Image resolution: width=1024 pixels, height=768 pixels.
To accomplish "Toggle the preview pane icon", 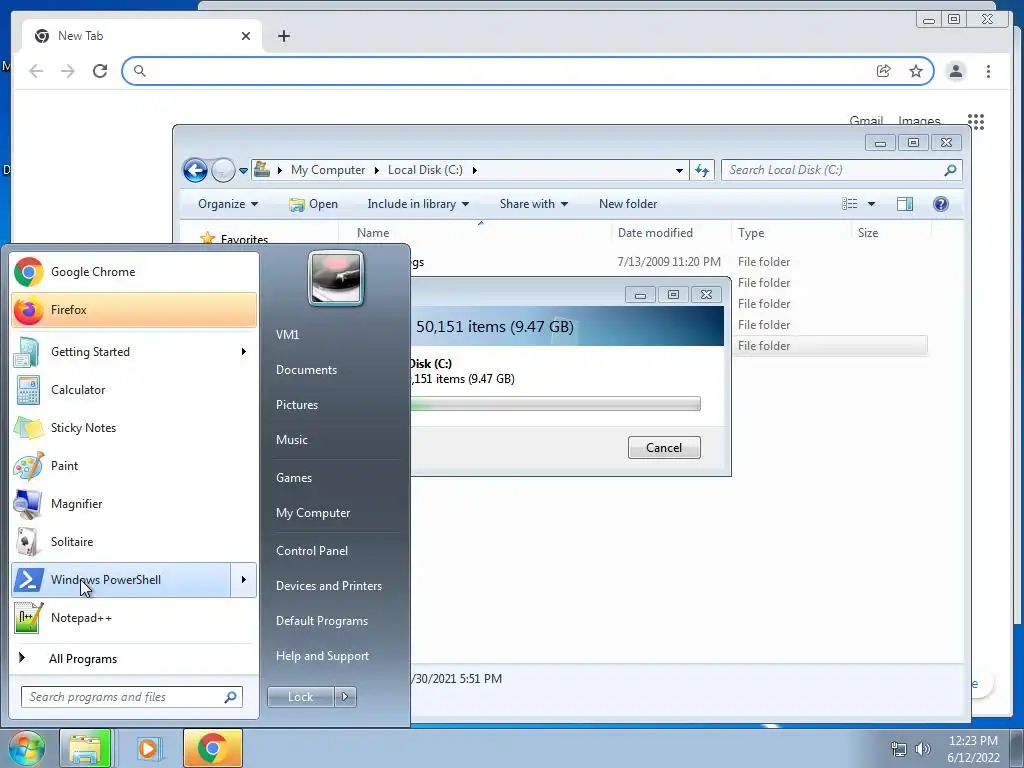I will click(904, 204).
